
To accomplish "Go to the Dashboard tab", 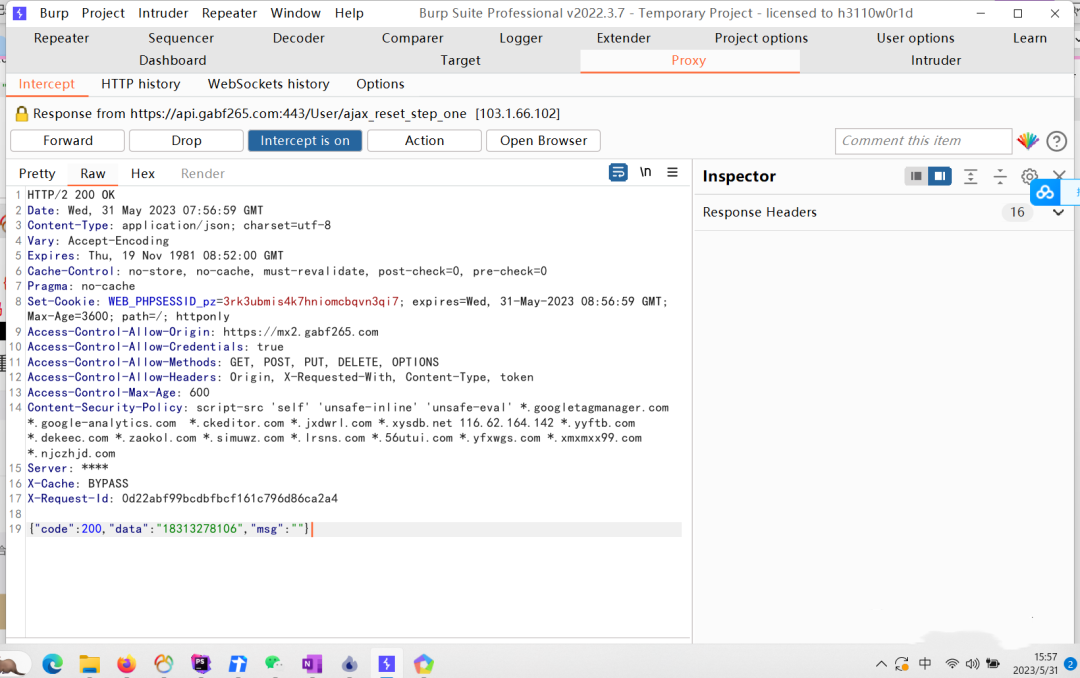I will (x=172, y=61).
